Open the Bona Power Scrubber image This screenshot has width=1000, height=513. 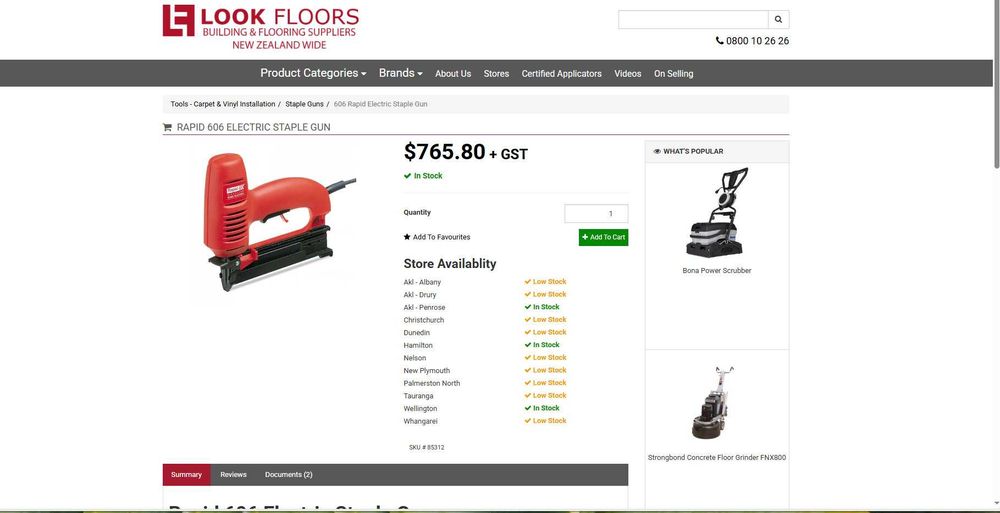coord(717,212)
